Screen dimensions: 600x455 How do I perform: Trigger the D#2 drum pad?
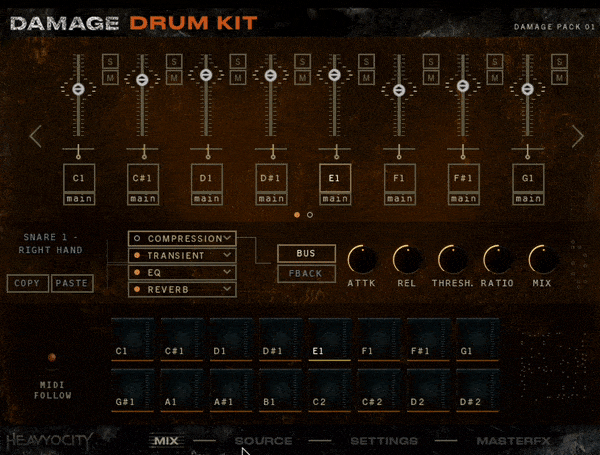click(x=478, y=390)
